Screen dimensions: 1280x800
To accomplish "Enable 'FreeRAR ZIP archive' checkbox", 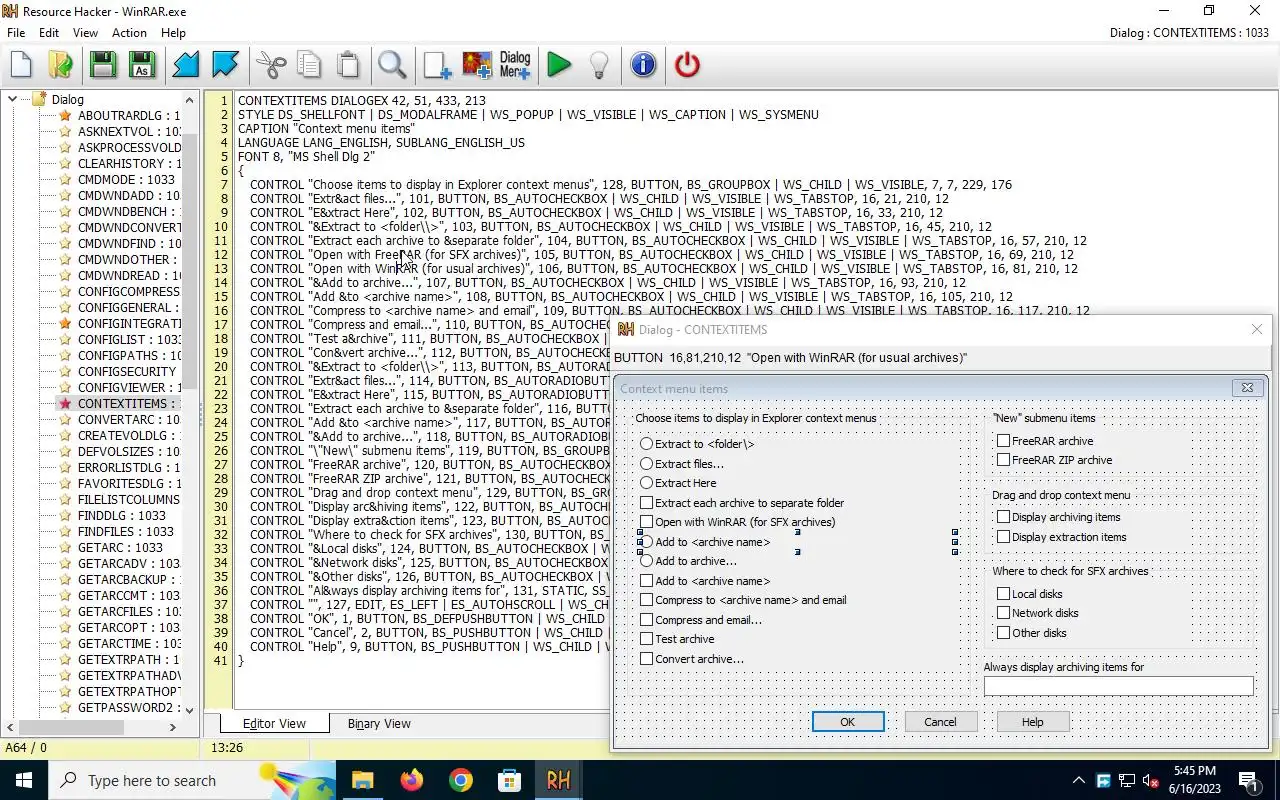I will coord(1004,460).
